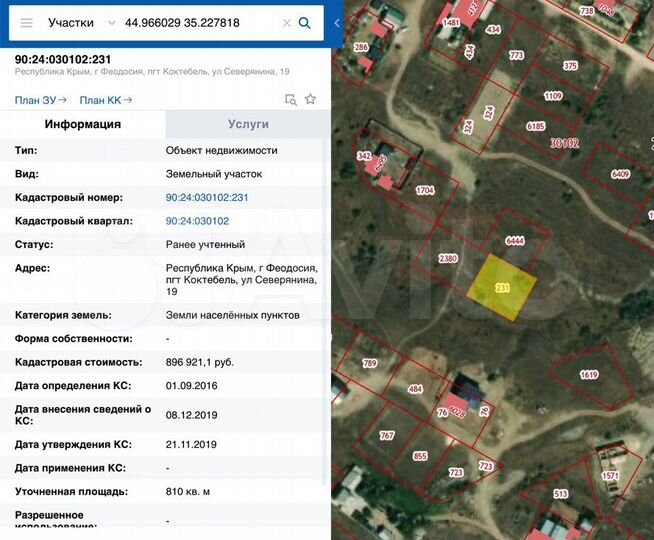Open cadastral quarter 90:24:030102 link
The height and width of the screenshot is (540, 654).
[197, 221]
